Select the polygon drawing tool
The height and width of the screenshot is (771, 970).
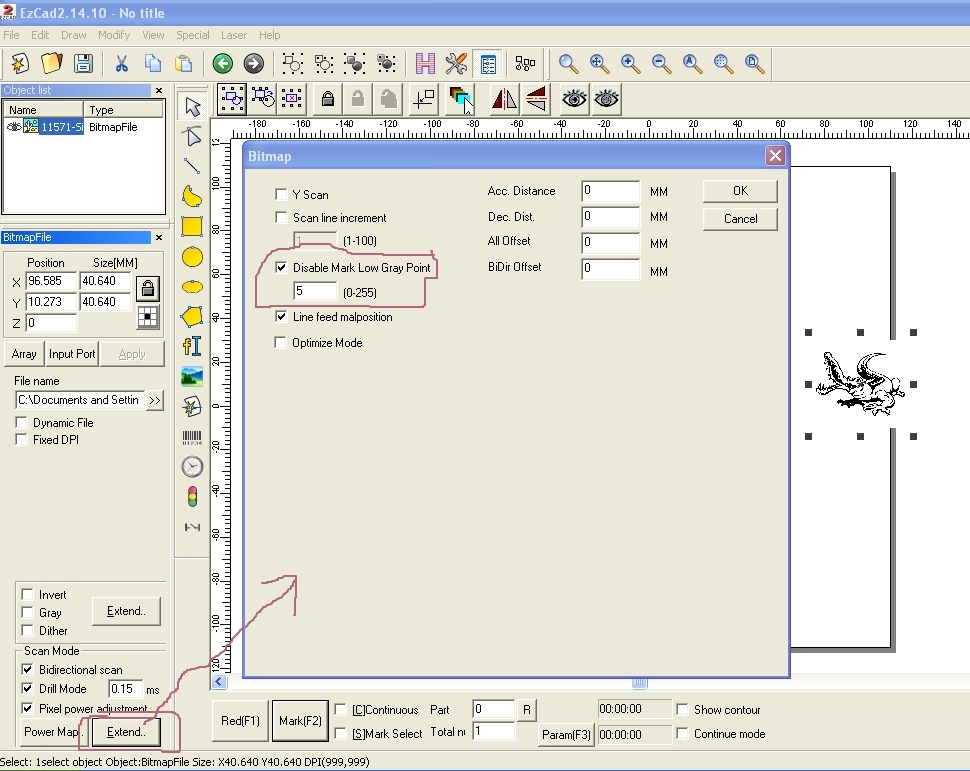tap(192, 317)
